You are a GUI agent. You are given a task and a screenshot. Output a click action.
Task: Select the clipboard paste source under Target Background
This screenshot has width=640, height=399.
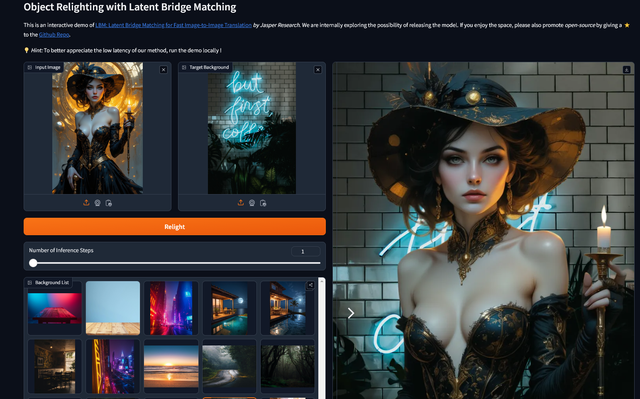[263, 203]
